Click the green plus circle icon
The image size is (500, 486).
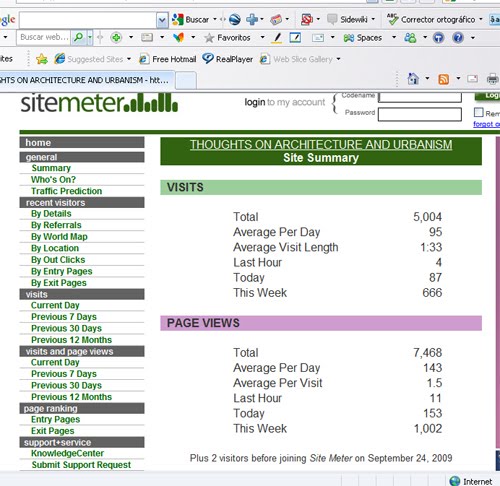point(116,37)
